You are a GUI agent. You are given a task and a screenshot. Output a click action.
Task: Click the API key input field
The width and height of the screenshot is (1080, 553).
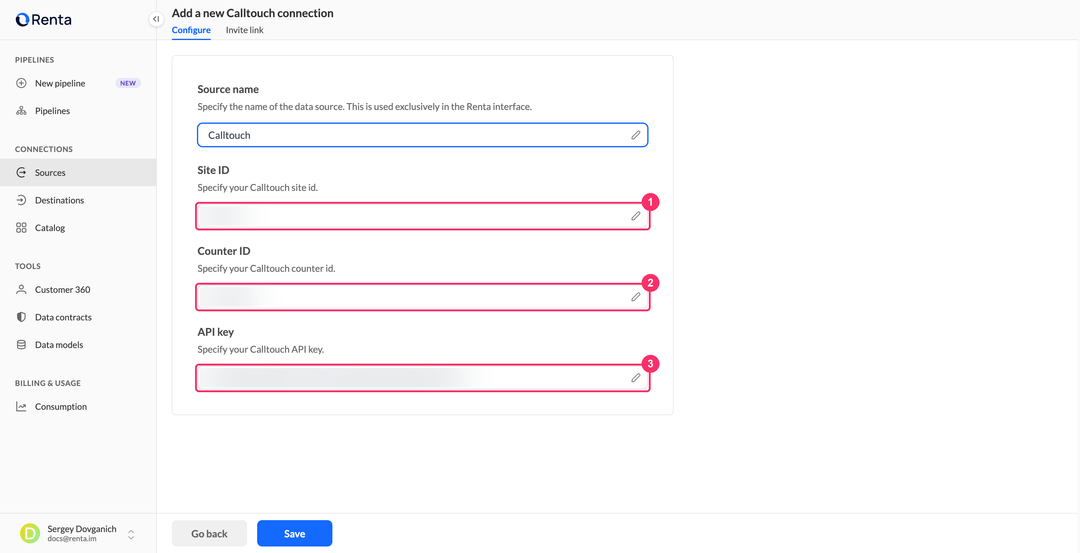[x=422, y=378]
